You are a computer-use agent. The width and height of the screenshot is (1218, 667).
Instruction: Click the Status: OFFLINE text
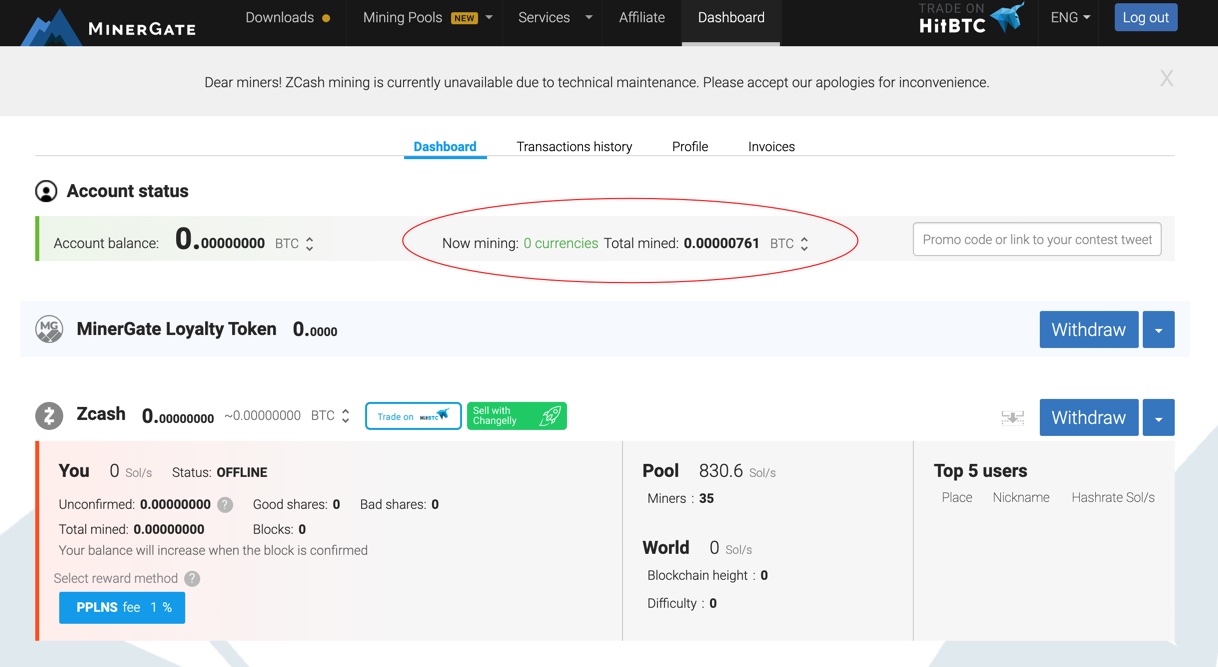pyautogui.click(x=219, y=472)
